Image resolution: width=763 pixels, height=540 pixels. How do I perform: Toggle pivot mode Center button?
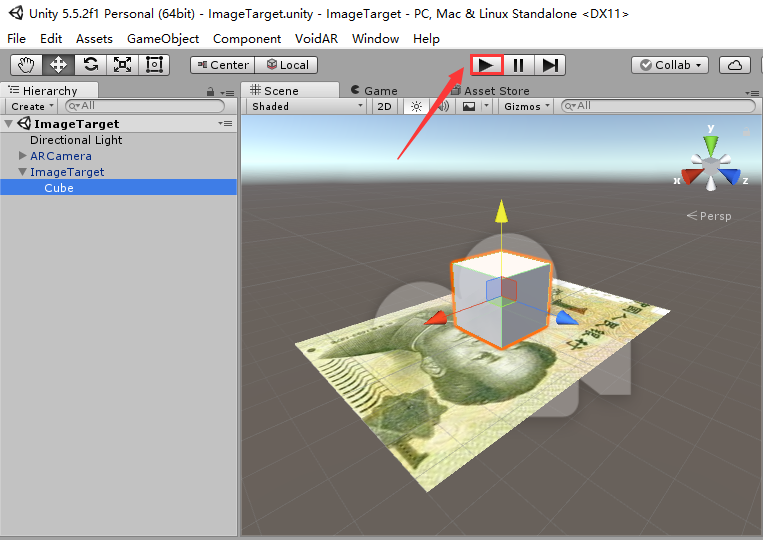tap(222, 65)
